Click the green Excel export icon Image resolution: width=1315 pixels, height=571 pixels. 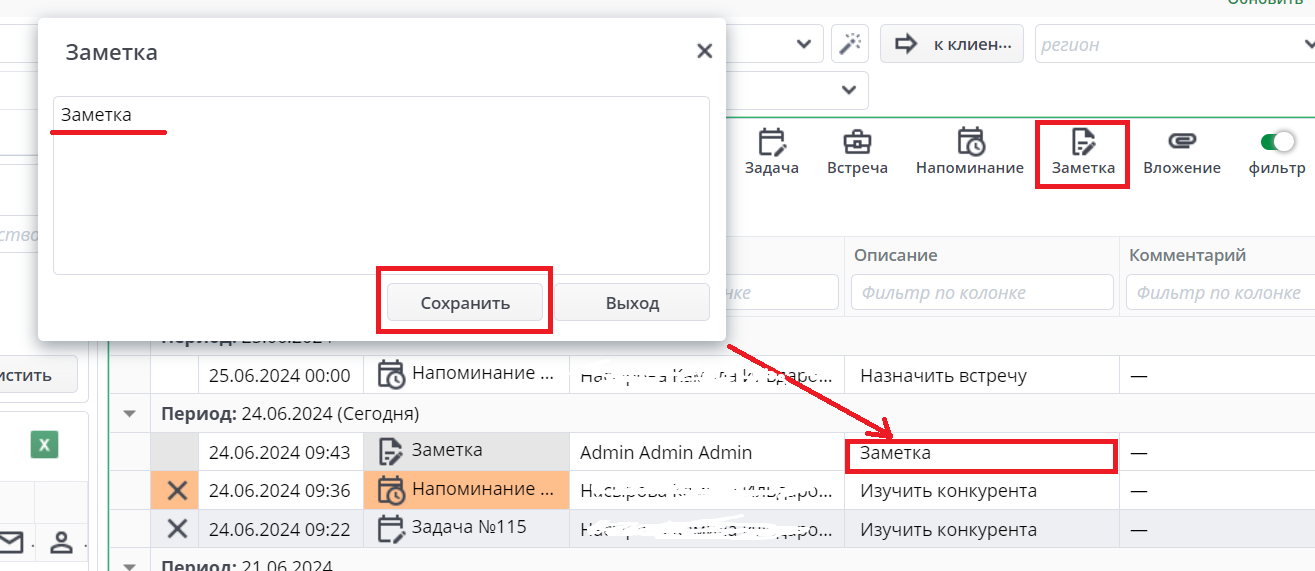[x=44, y=444]
